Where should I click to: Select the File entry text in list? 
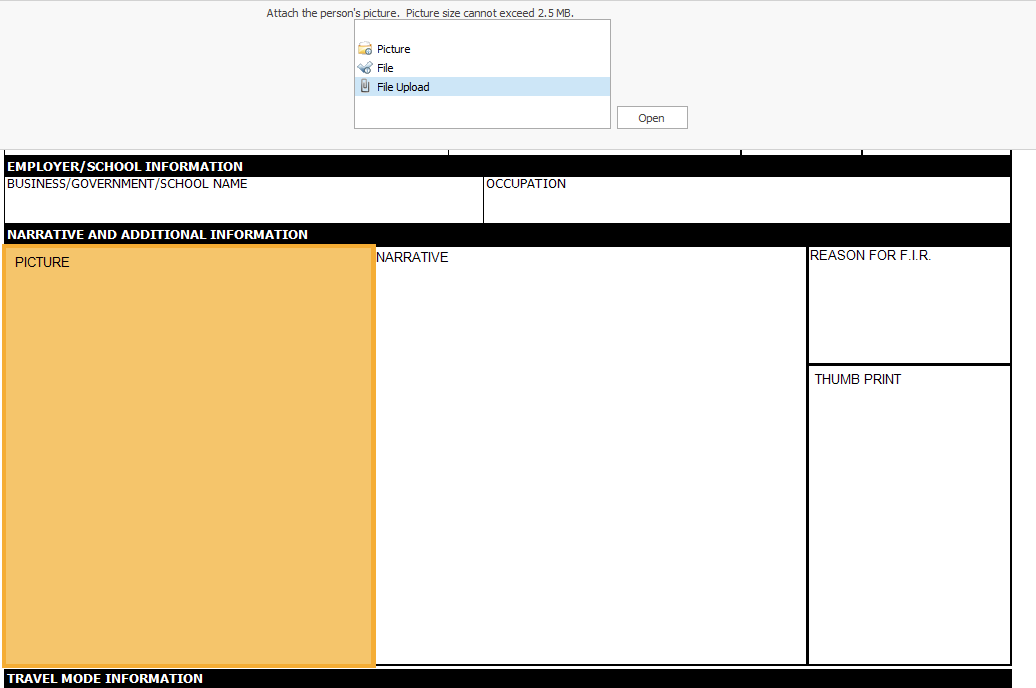tap(385, 68)
